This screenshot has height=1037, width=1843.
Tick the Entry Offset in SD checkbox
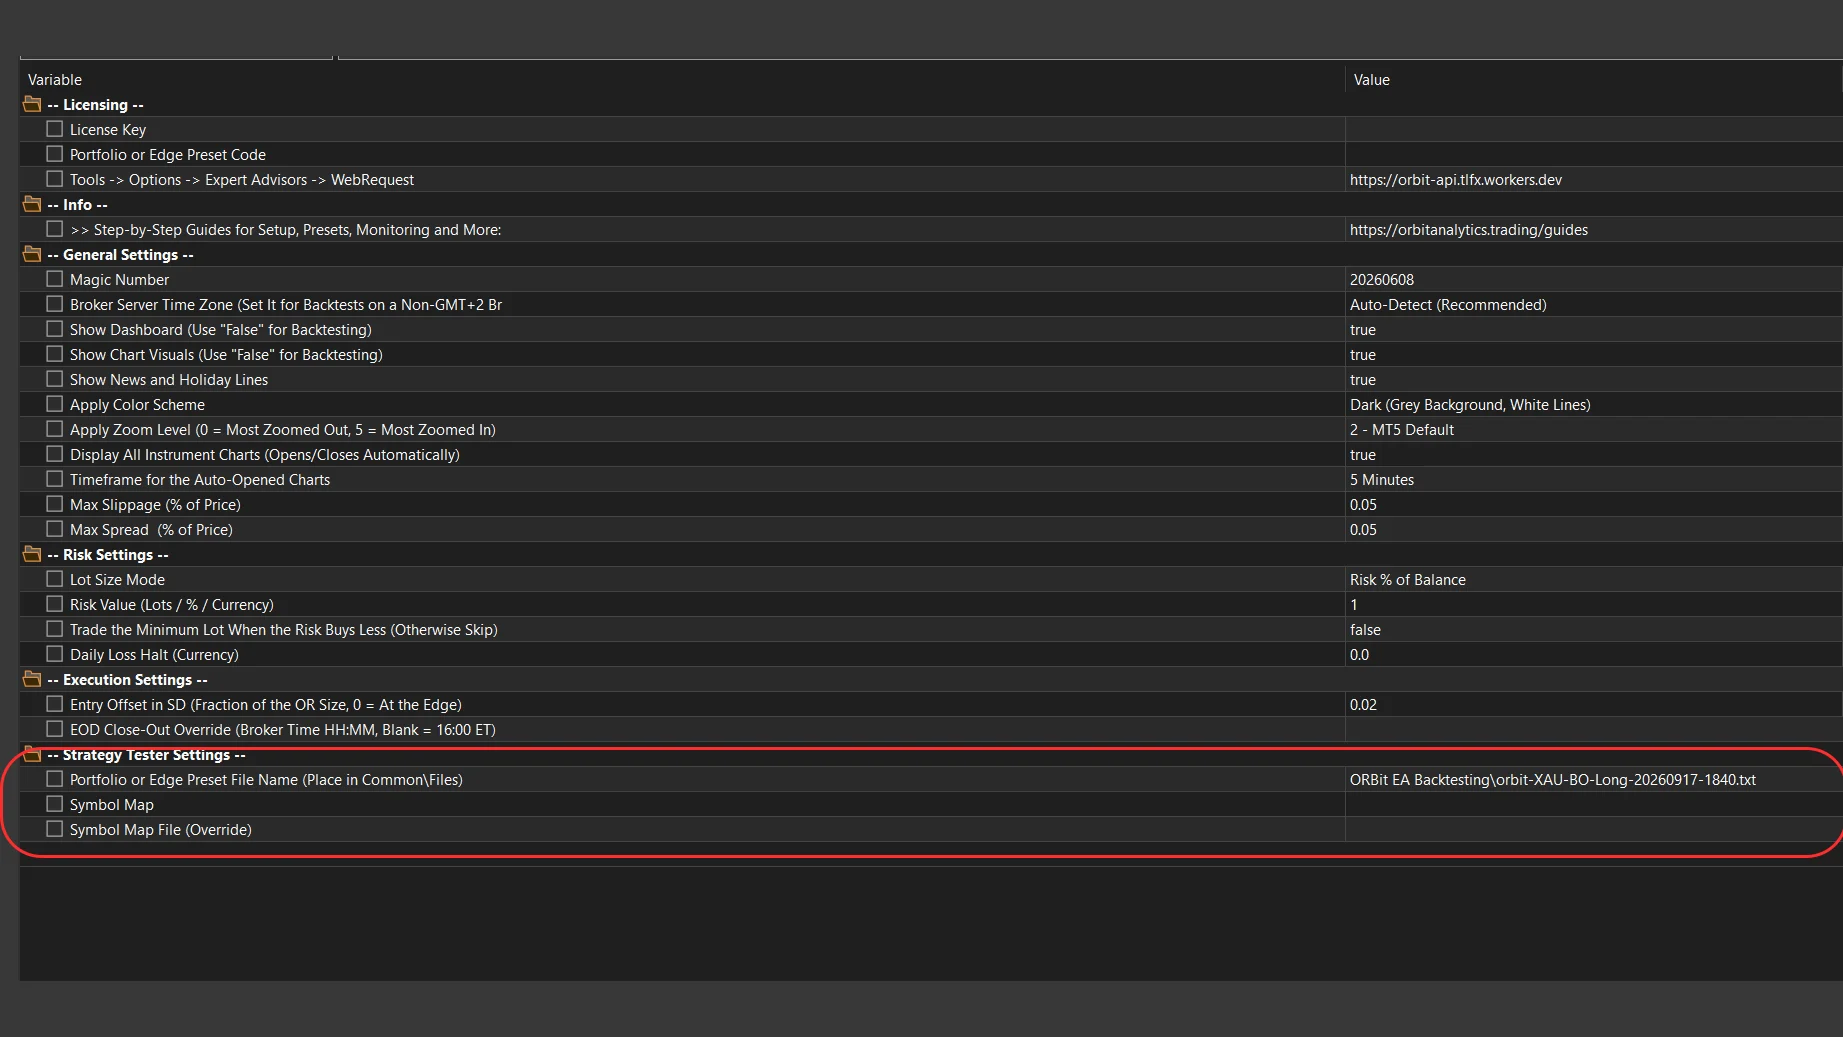pos(55,704)
